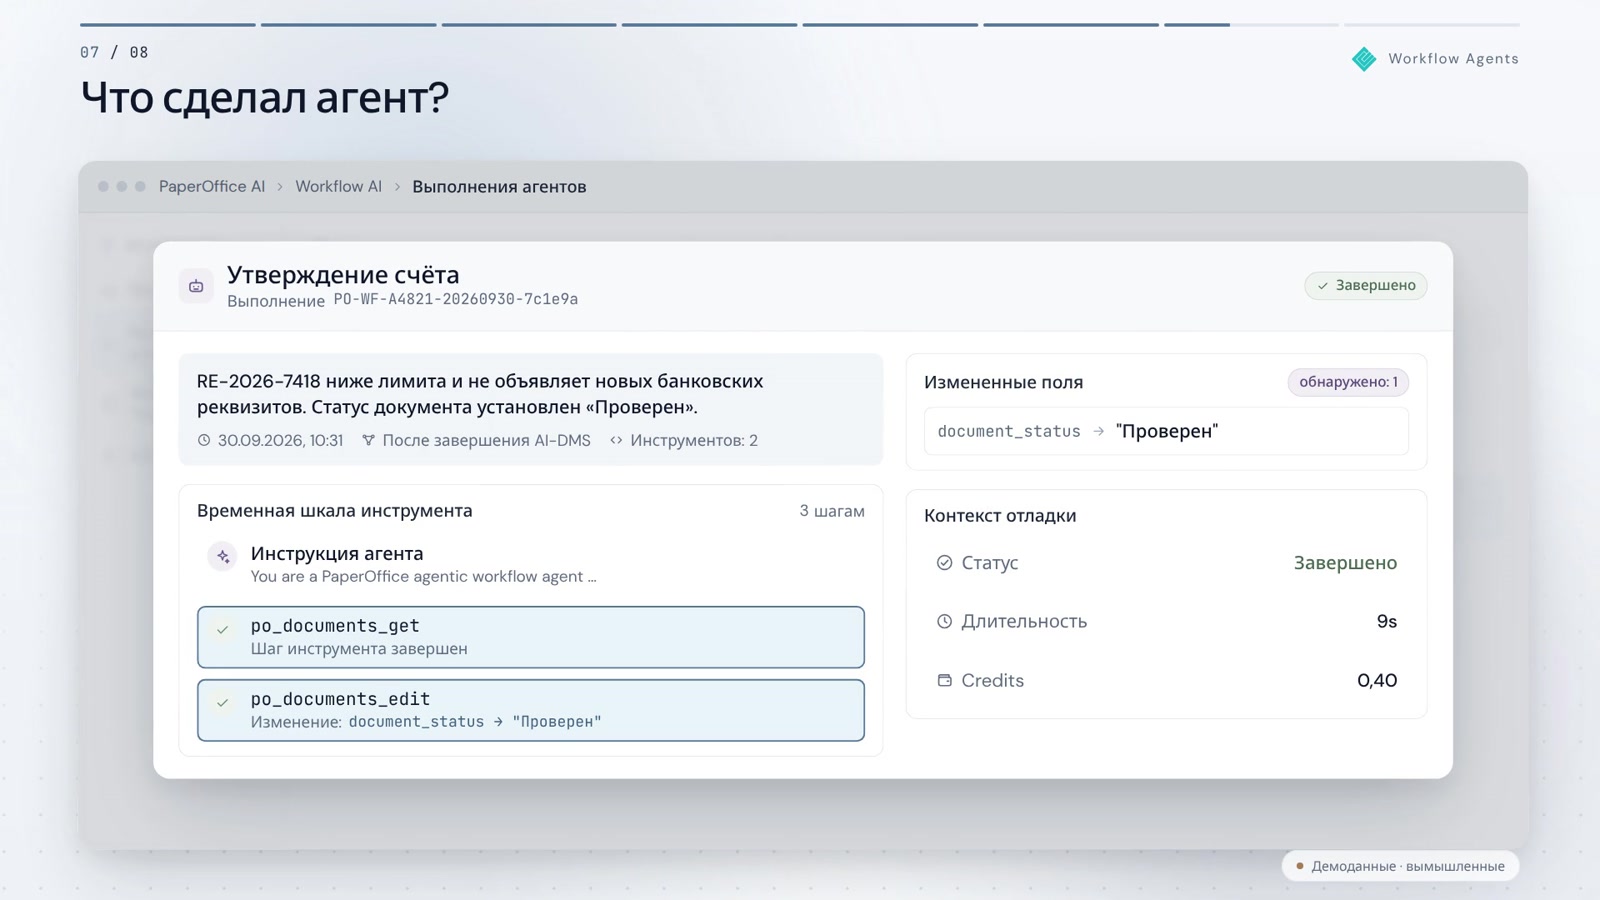
Task: Click the trigger icon beside После завершения AI-DMS
Action: click(x=368, y=440)
